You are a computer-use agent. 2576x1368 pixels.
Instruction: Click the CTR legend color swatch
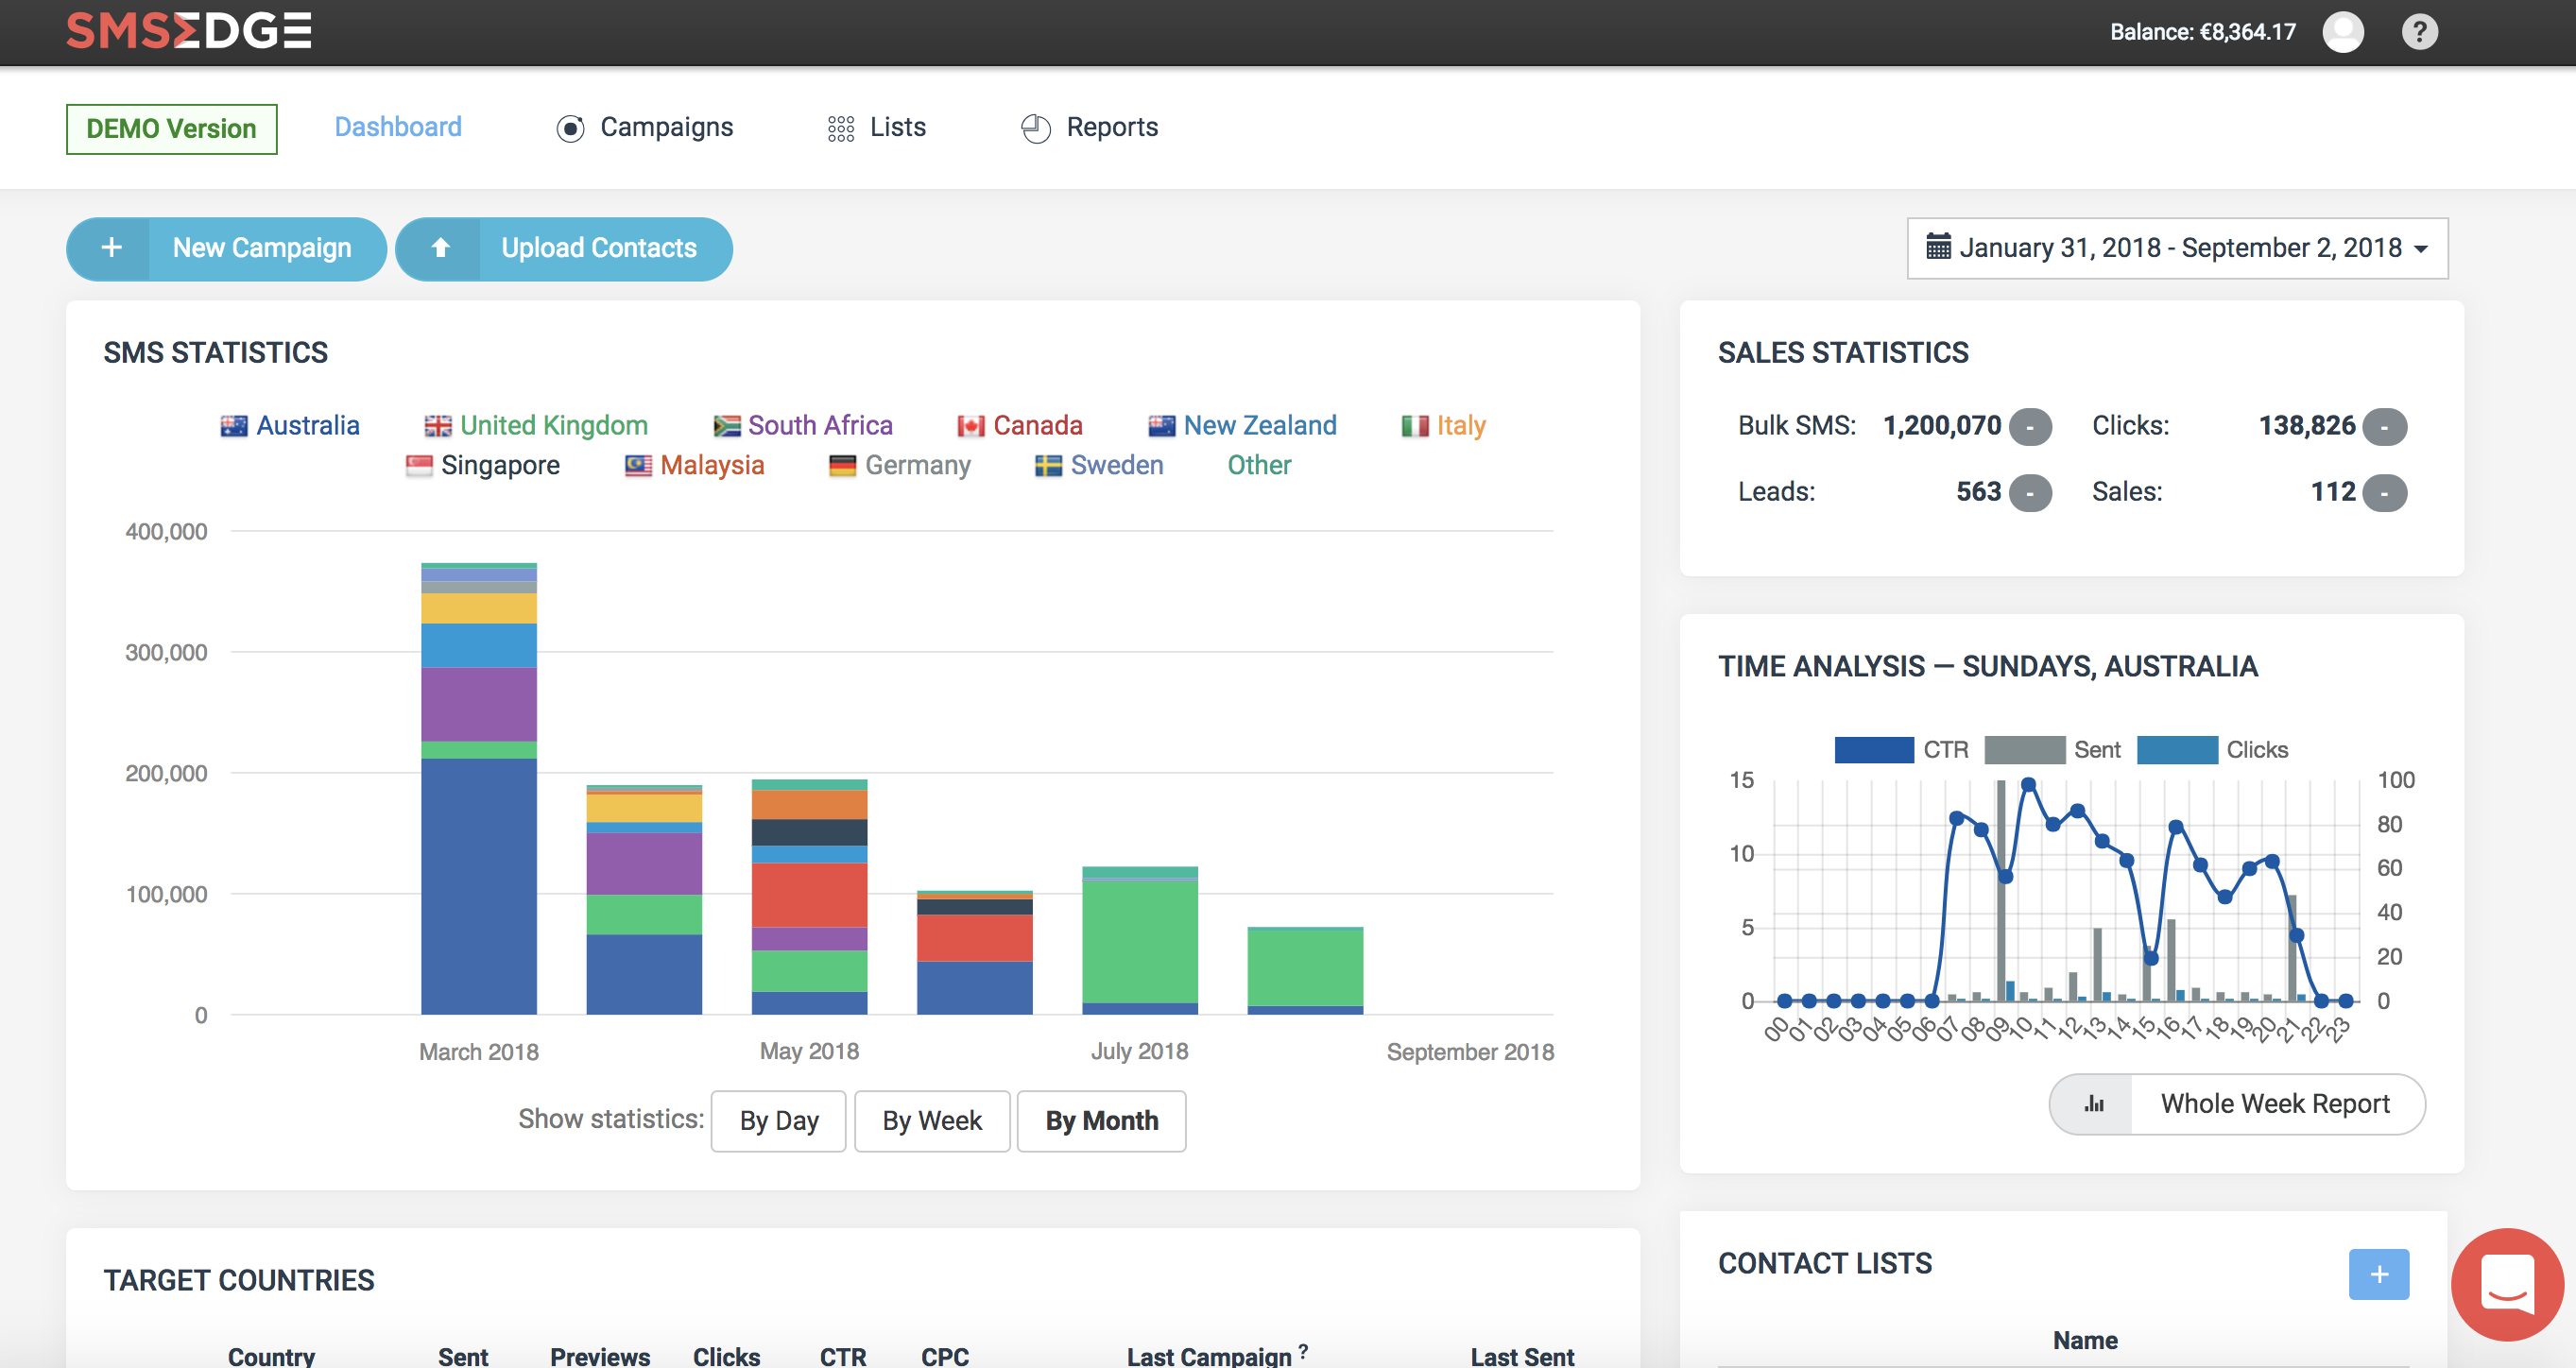(1873, 750)
